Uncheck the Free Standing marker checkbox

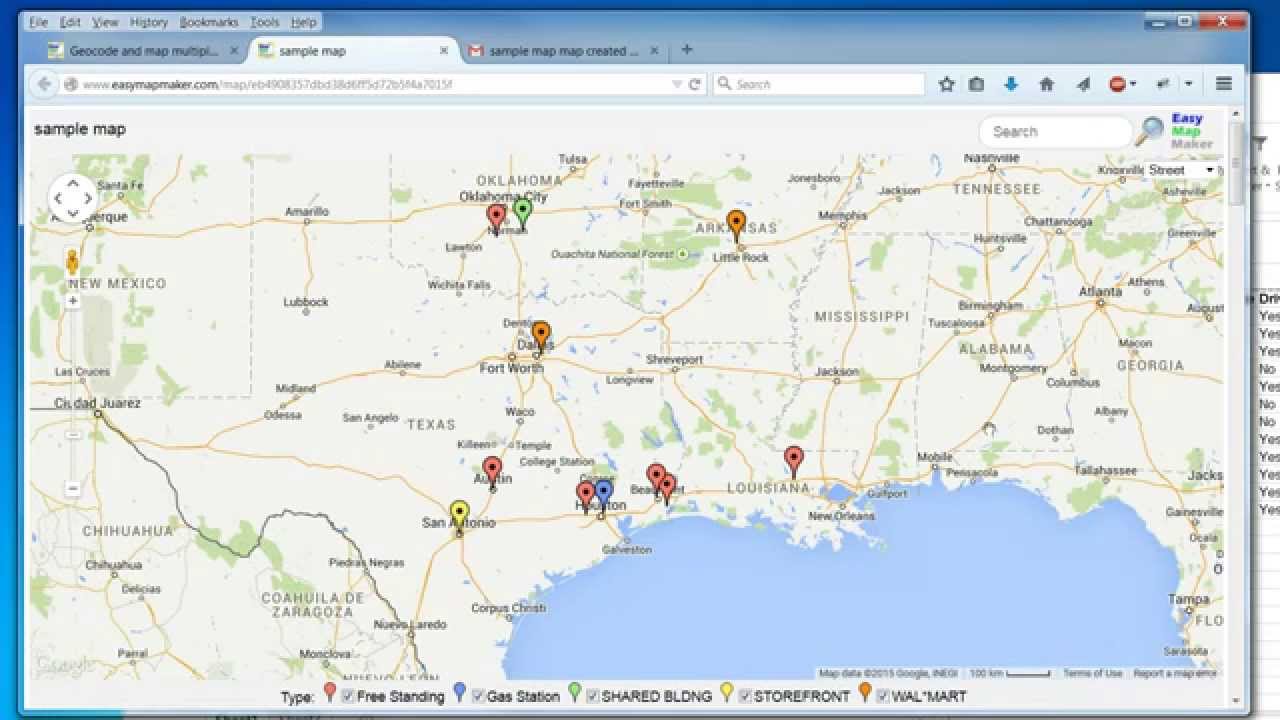[347, 695]
